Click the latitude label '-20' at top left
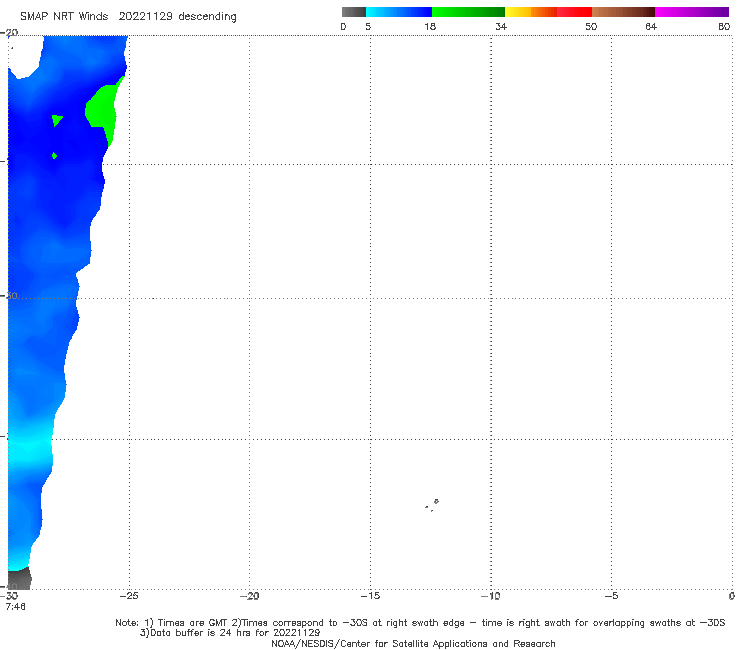The width and height of the screenshot is (740, 650). point(9,33)
